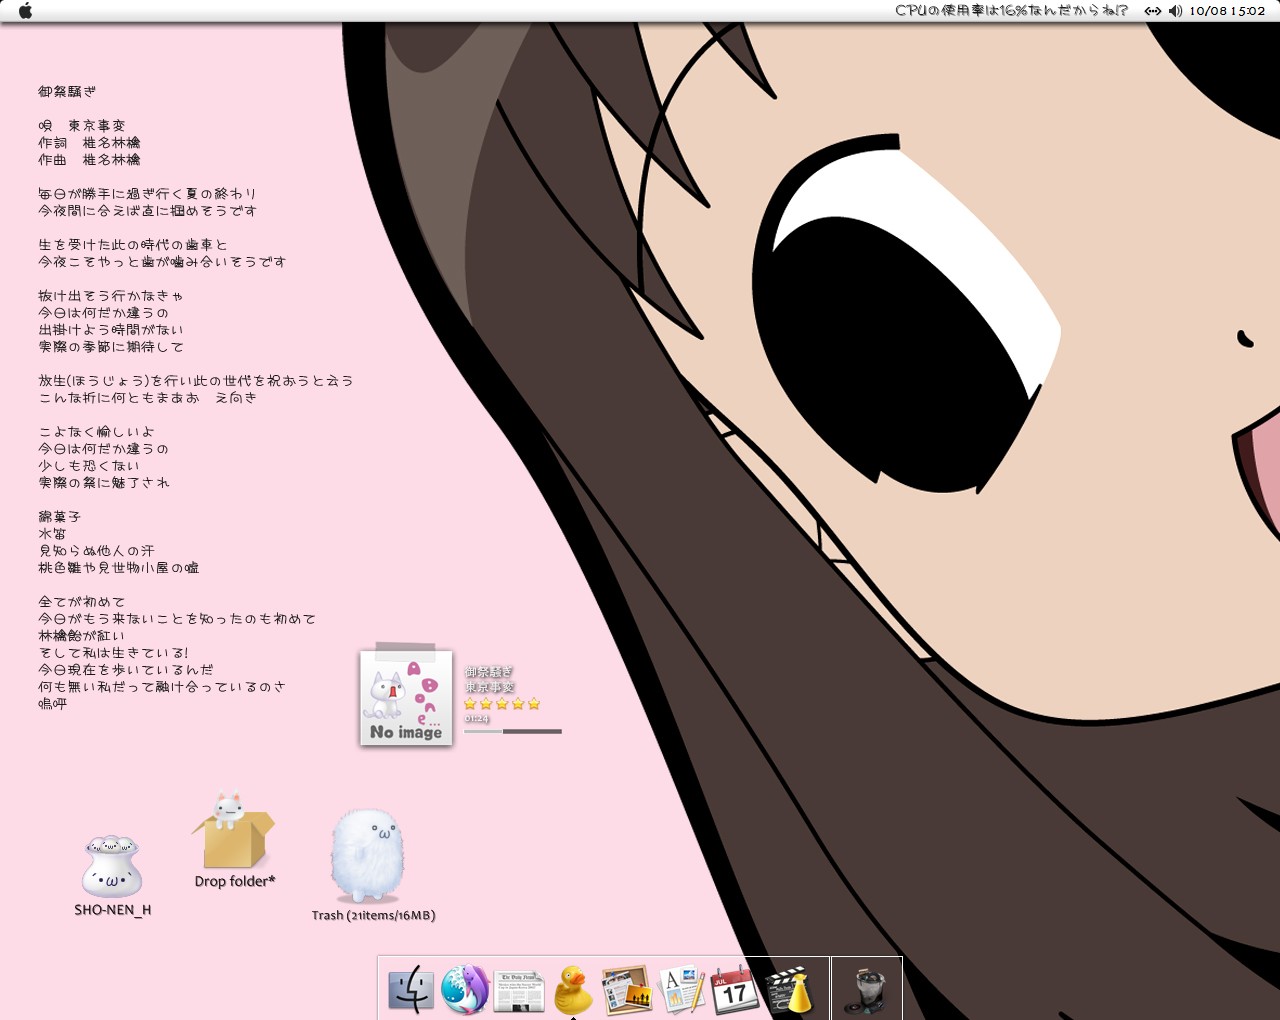
Task: Set rating to fifth star
Action: pyautogui.click(x=534, y=704)
